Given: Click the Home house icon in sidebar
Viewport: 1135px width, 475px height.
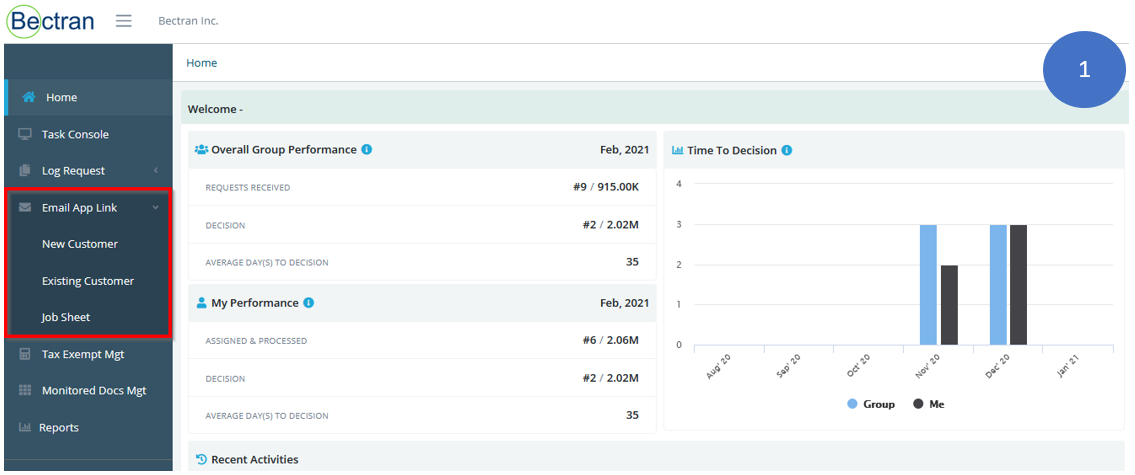Looking at the screenshot, I should (29, 97).
